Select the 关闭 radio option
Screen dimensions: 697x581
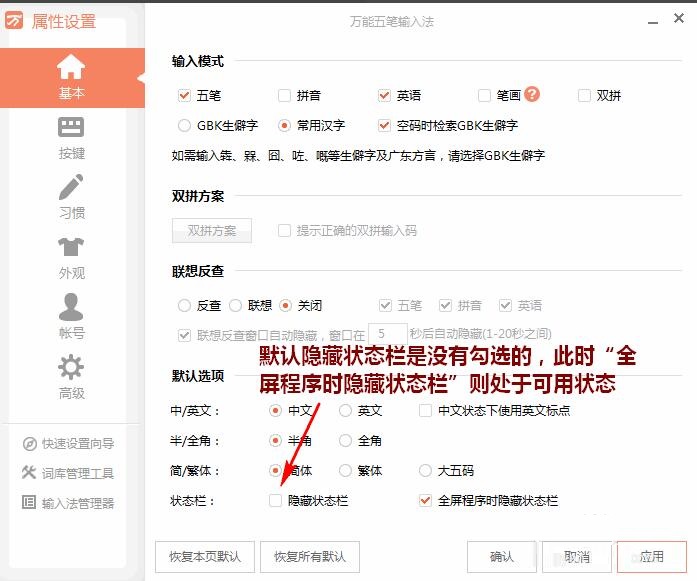click(285, 305)
